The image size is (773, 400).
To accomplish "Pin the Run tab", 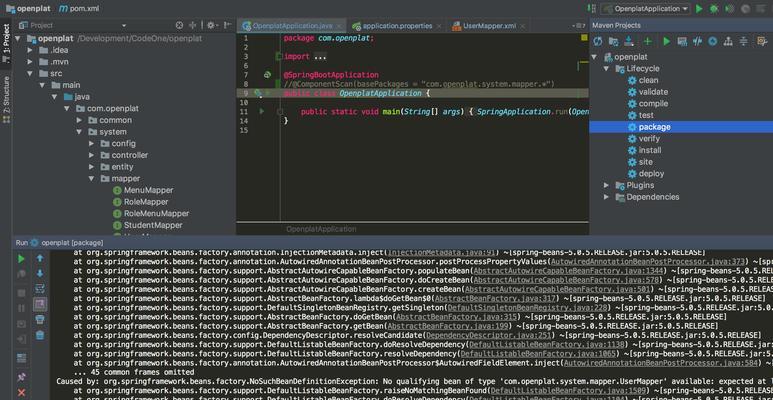I will 21,377.
